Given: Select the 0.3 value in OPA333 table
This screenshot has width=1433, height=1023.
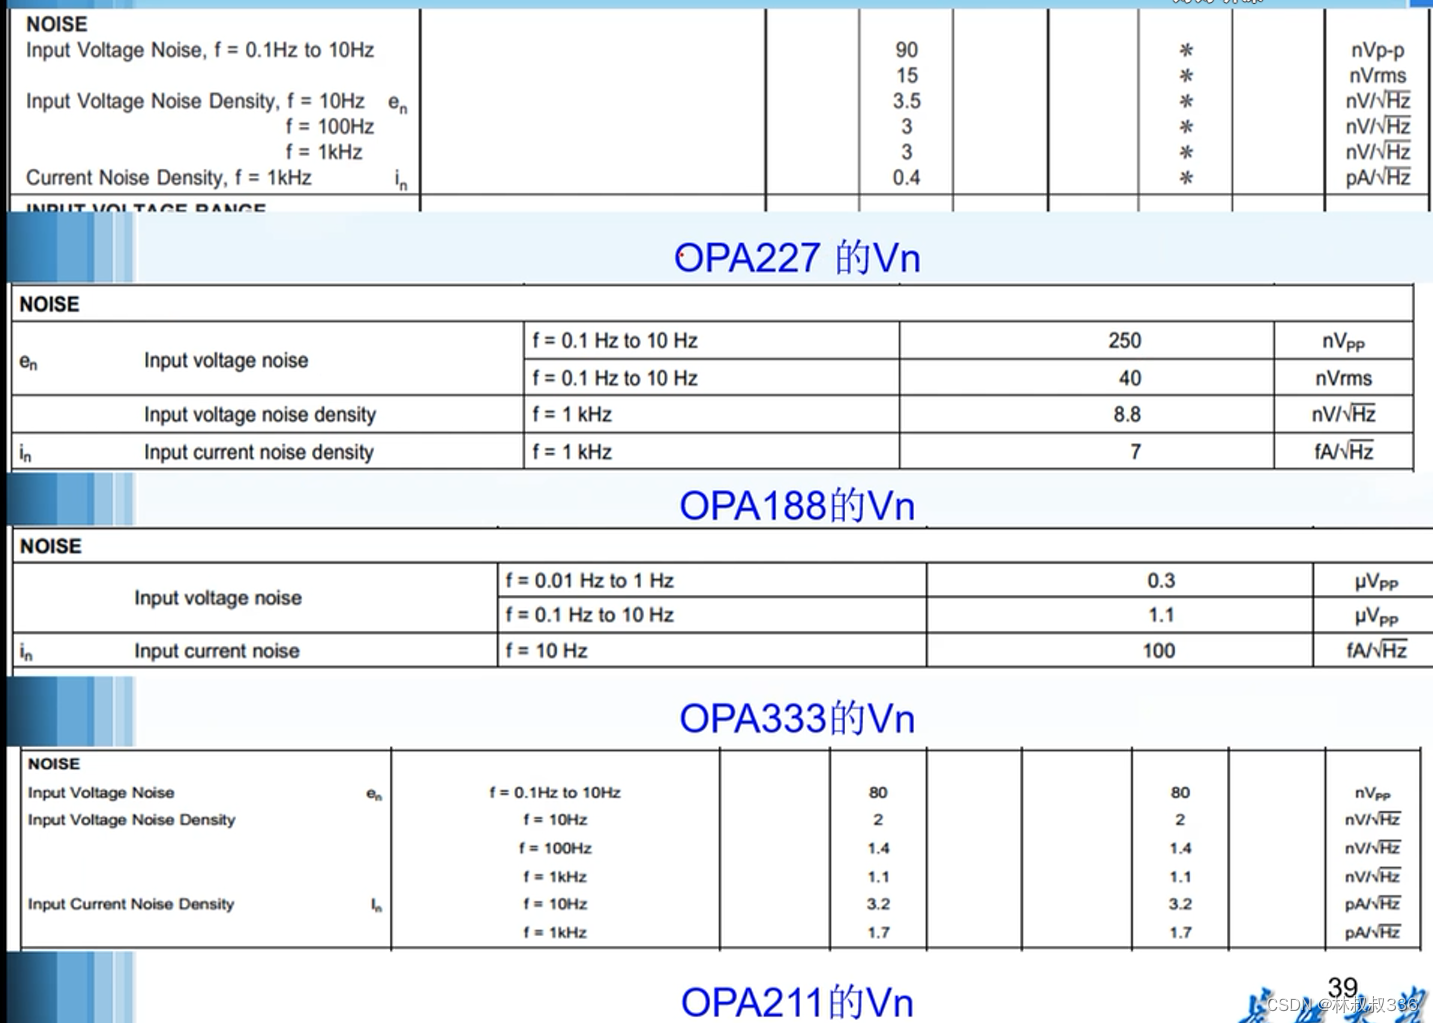Looking at the screenshot, I should pos(1161,581).
